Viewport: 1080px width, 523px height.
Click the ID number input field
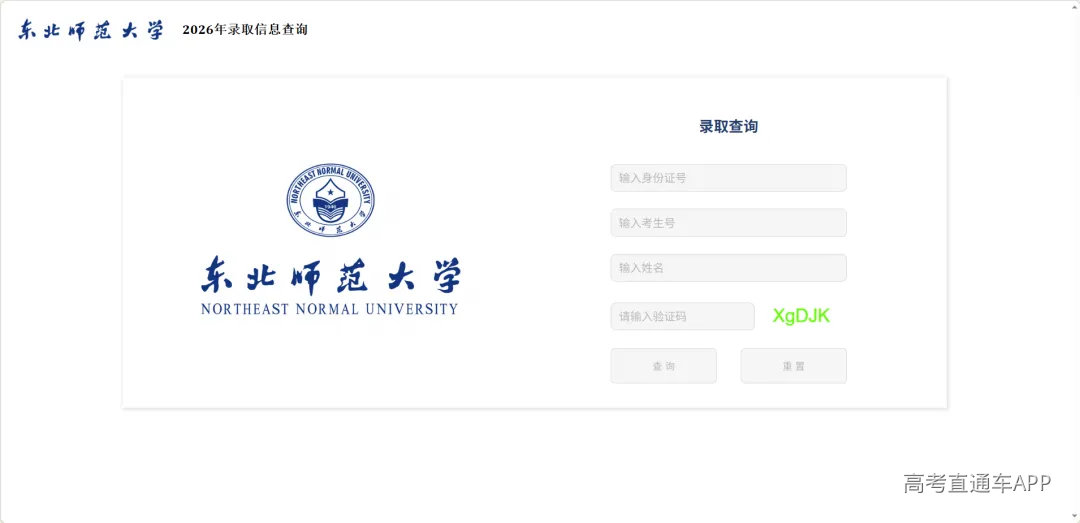point(728,178)
